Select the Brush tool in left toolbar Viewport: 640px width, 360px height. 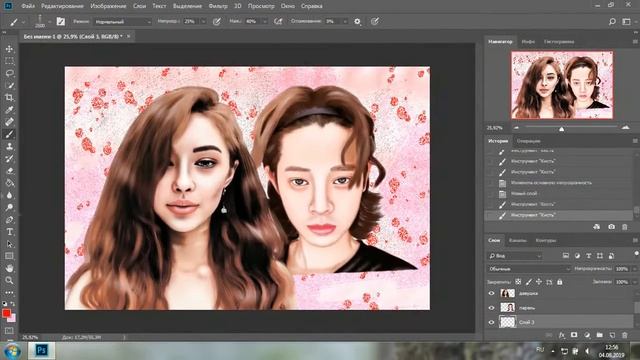(9, 134)
